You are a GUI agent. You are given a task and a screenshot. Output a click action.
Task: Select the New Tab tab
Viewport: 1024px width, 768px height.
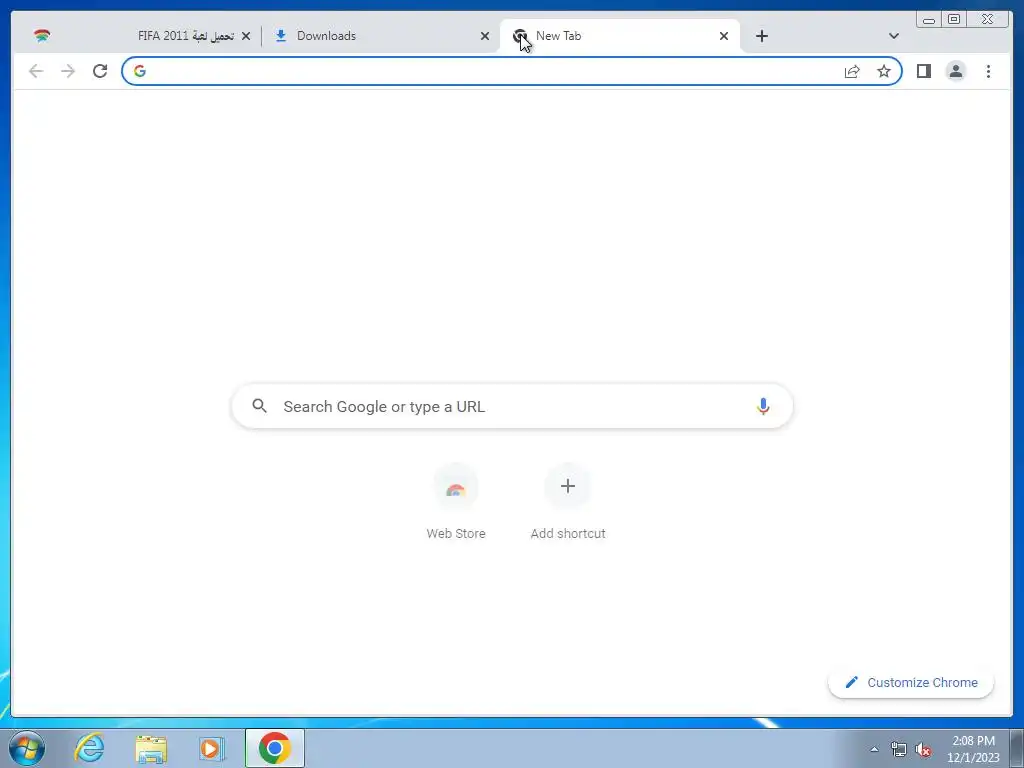[x=619, y=36]
